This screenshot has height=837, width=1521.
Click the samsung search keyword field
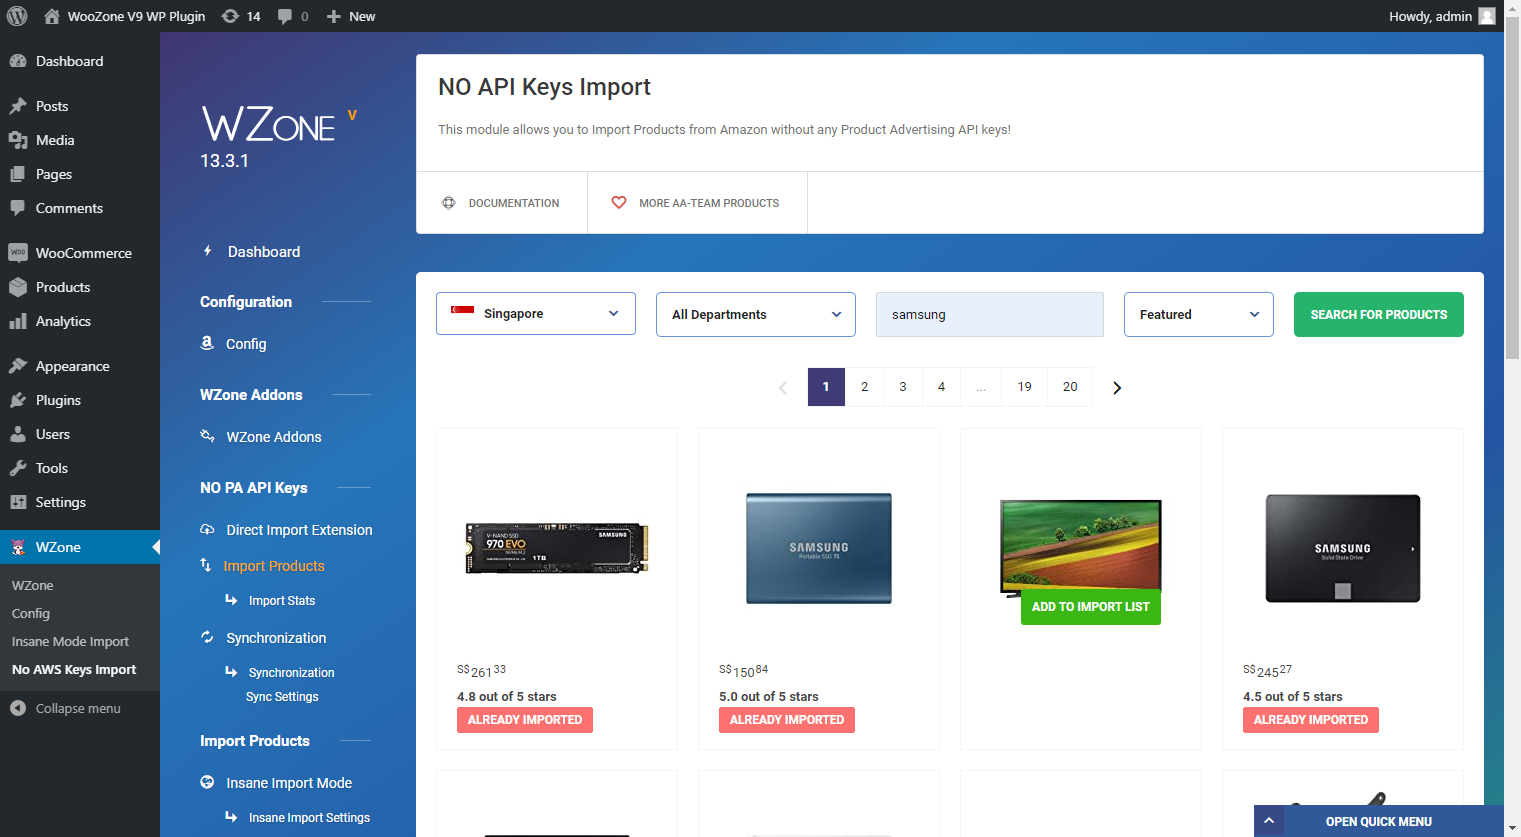(x=990, y=314)
